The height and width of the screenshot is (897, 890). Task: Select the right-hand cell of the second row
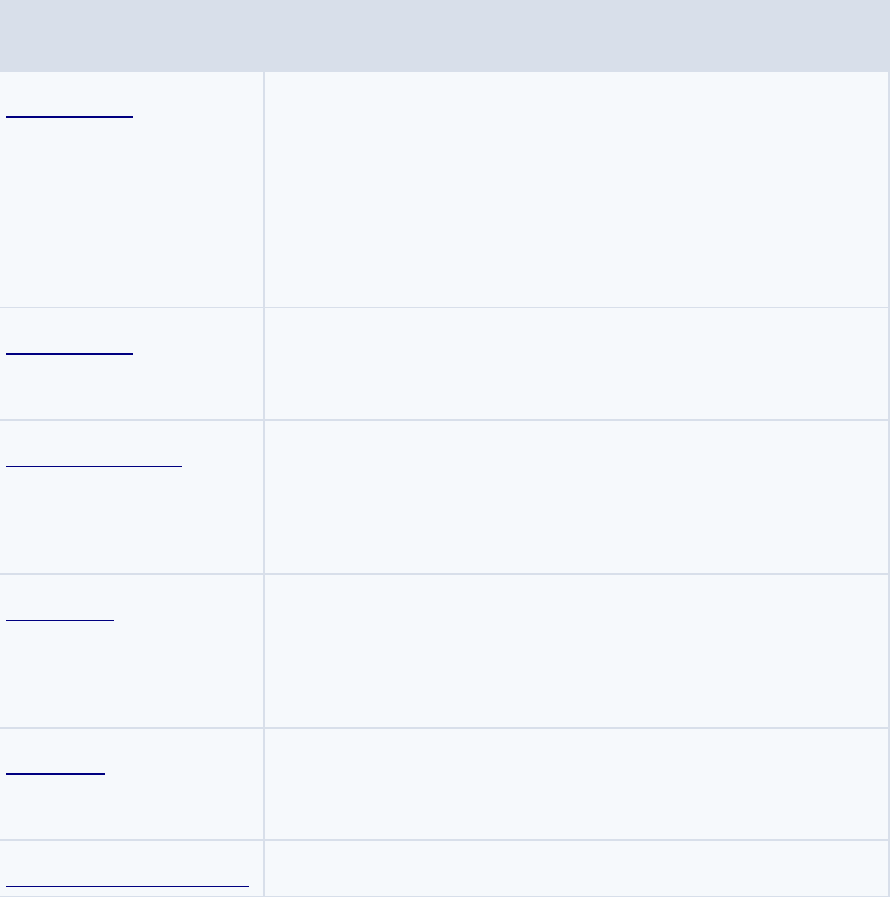tap(577, 364)
